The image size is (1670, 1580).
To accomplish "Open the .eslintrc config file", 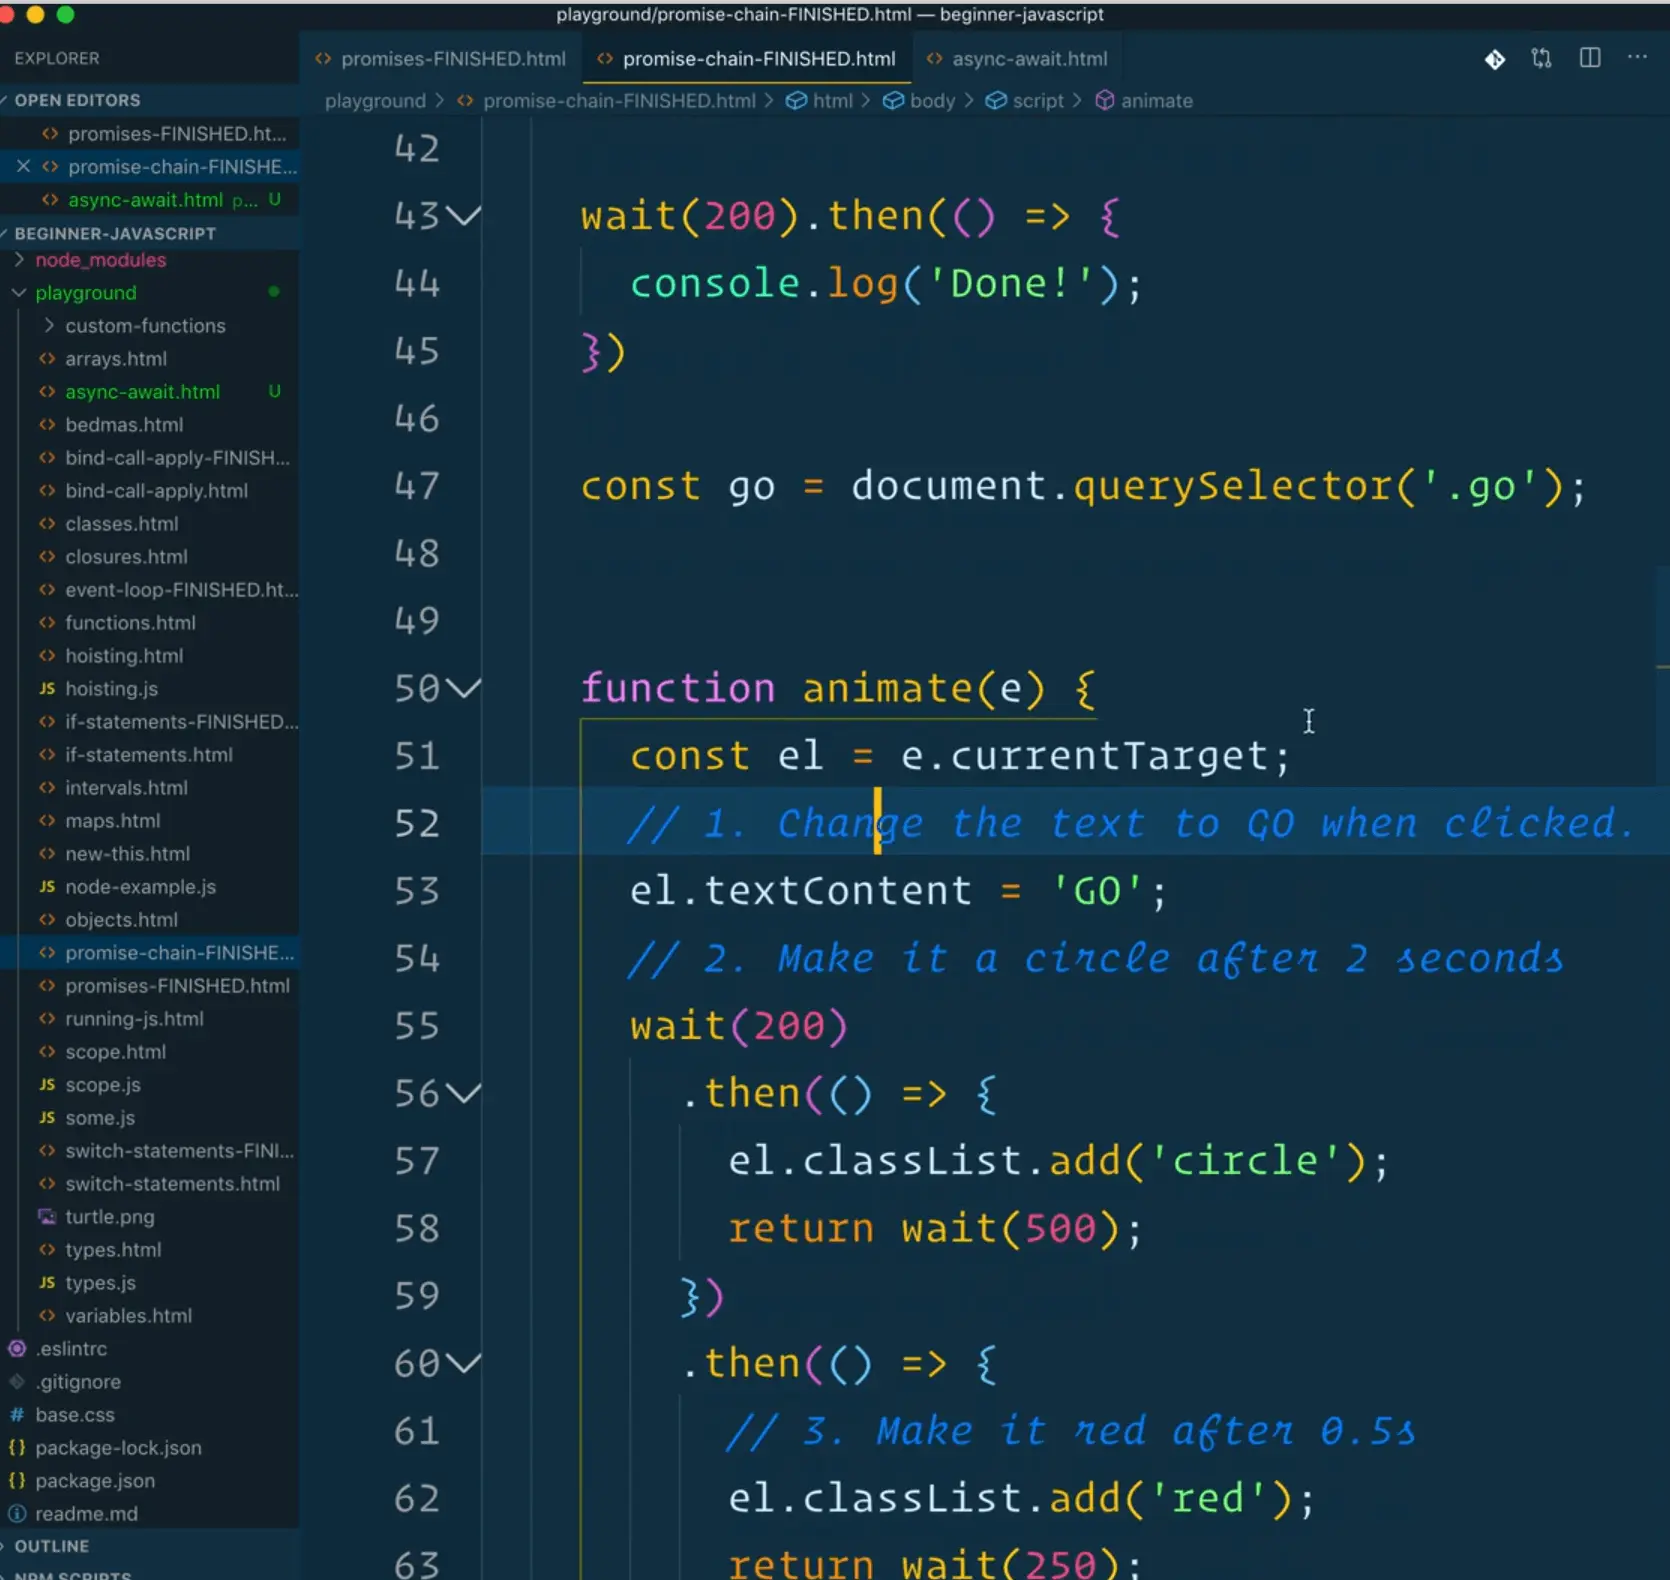I will point(71,1349).
